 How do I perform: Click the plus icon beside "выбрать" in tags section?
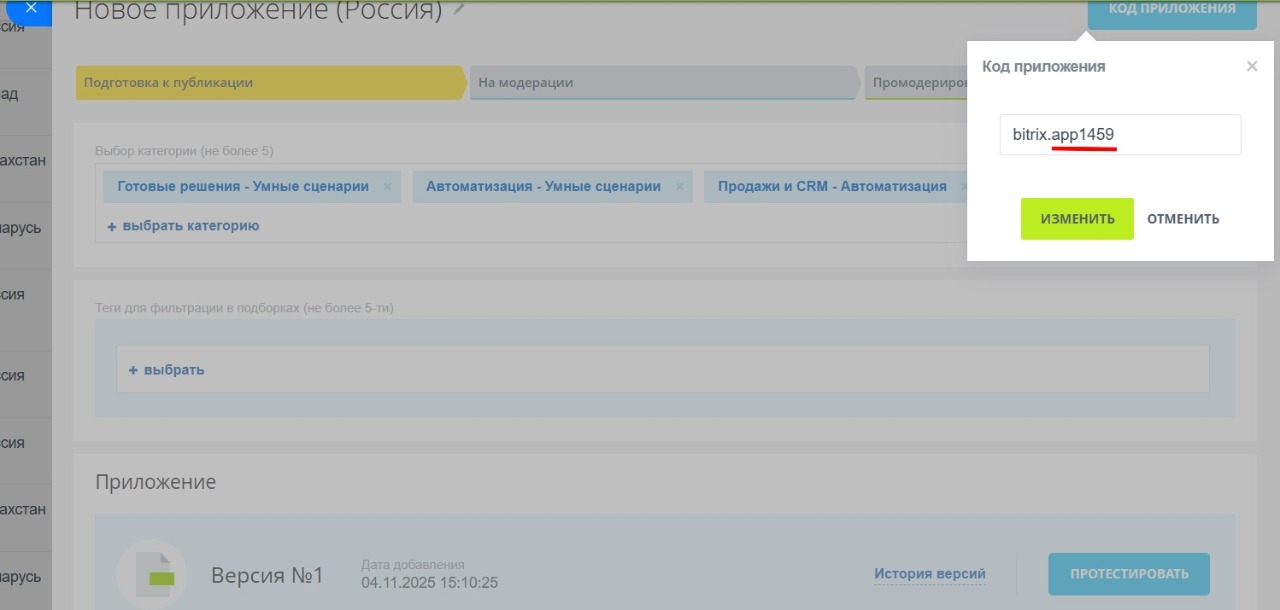coord(134,370)
